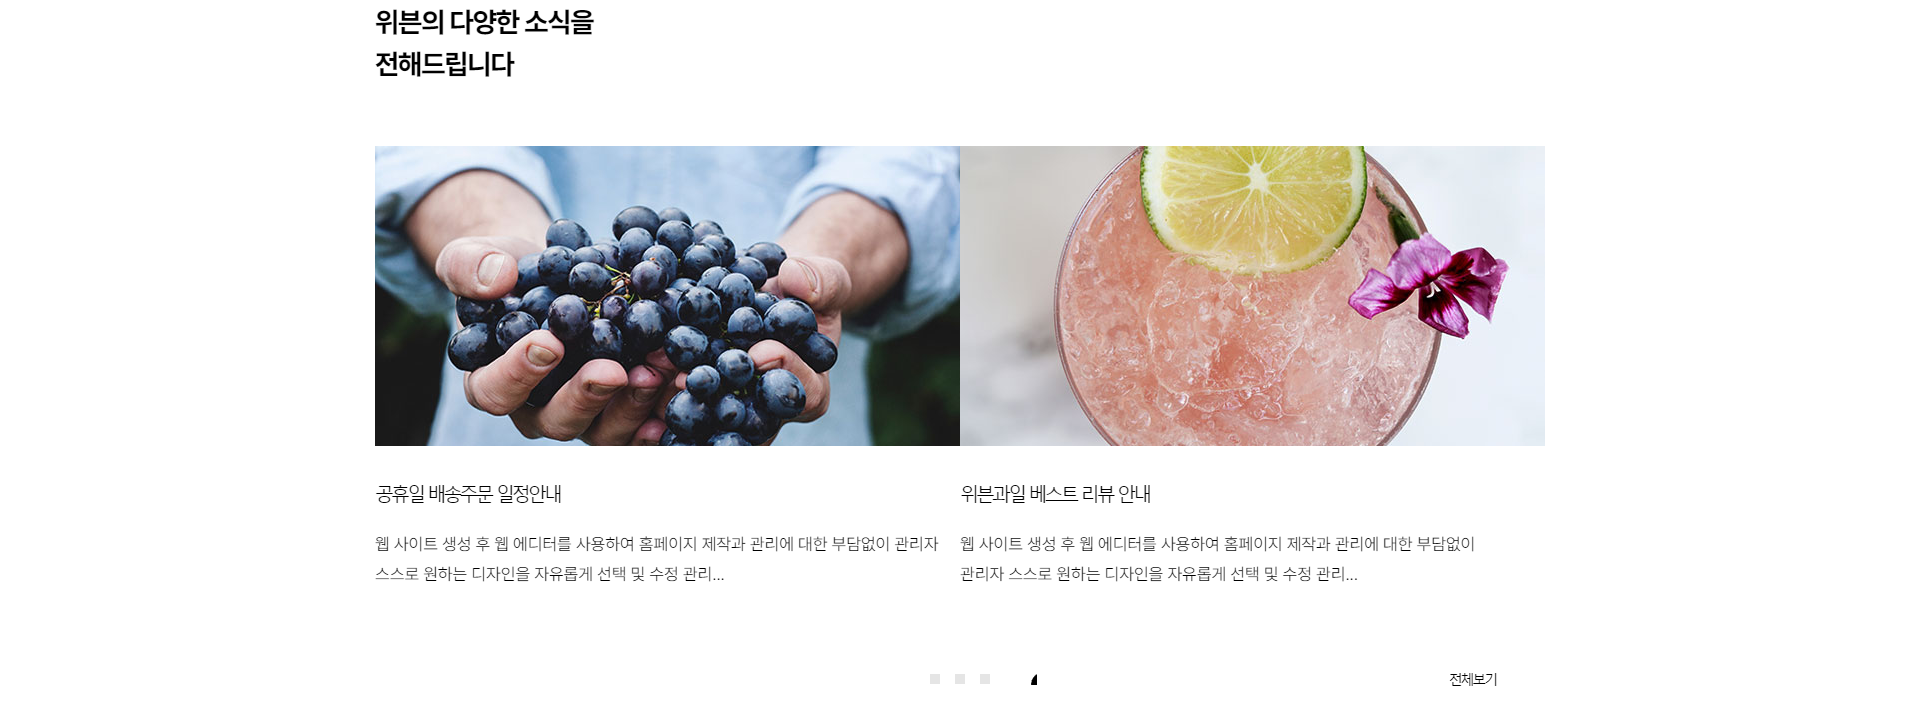Click the heading line 위븐의 다양한 소식을

pos(484,22)
